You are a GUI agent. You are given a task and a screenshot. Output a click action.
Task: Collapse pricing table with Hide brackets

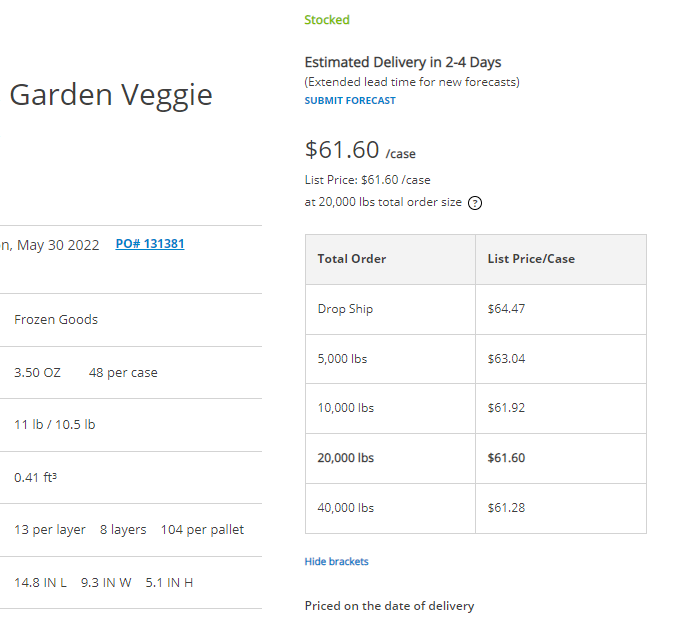pyautogui.click(x=336, y=562)
